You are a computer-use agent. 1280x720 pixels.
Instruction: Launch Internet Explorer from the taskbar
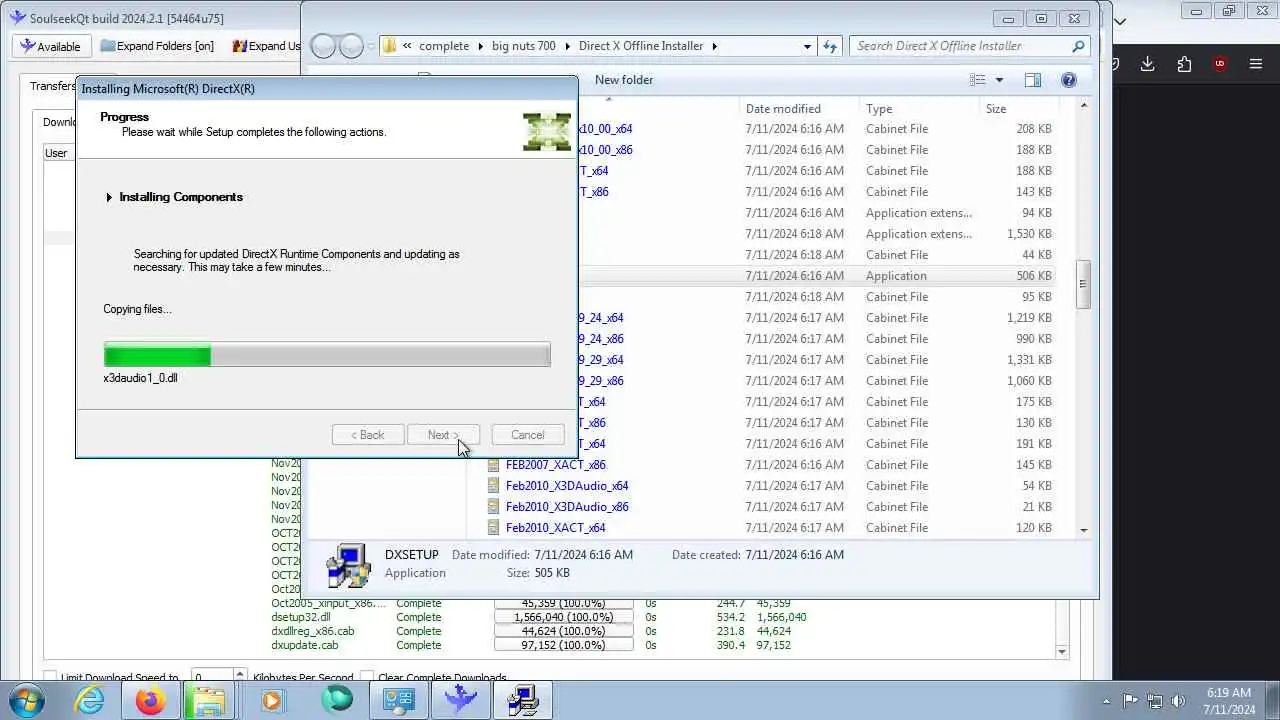pyautogui.click(x=90, y=700)
